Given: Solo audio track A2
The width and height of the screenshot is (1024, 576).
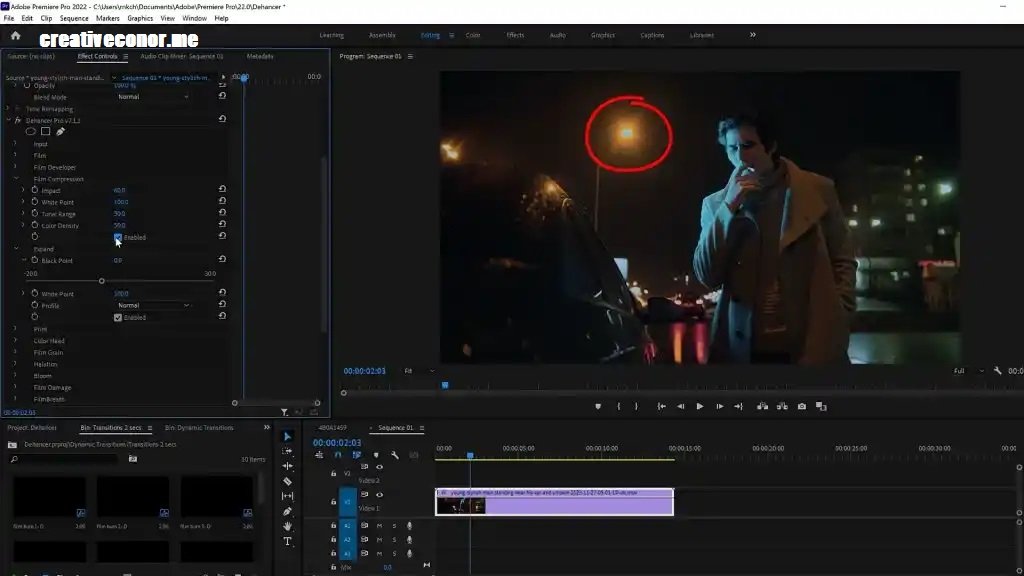Looking at the screenshot, I should 394,539.
